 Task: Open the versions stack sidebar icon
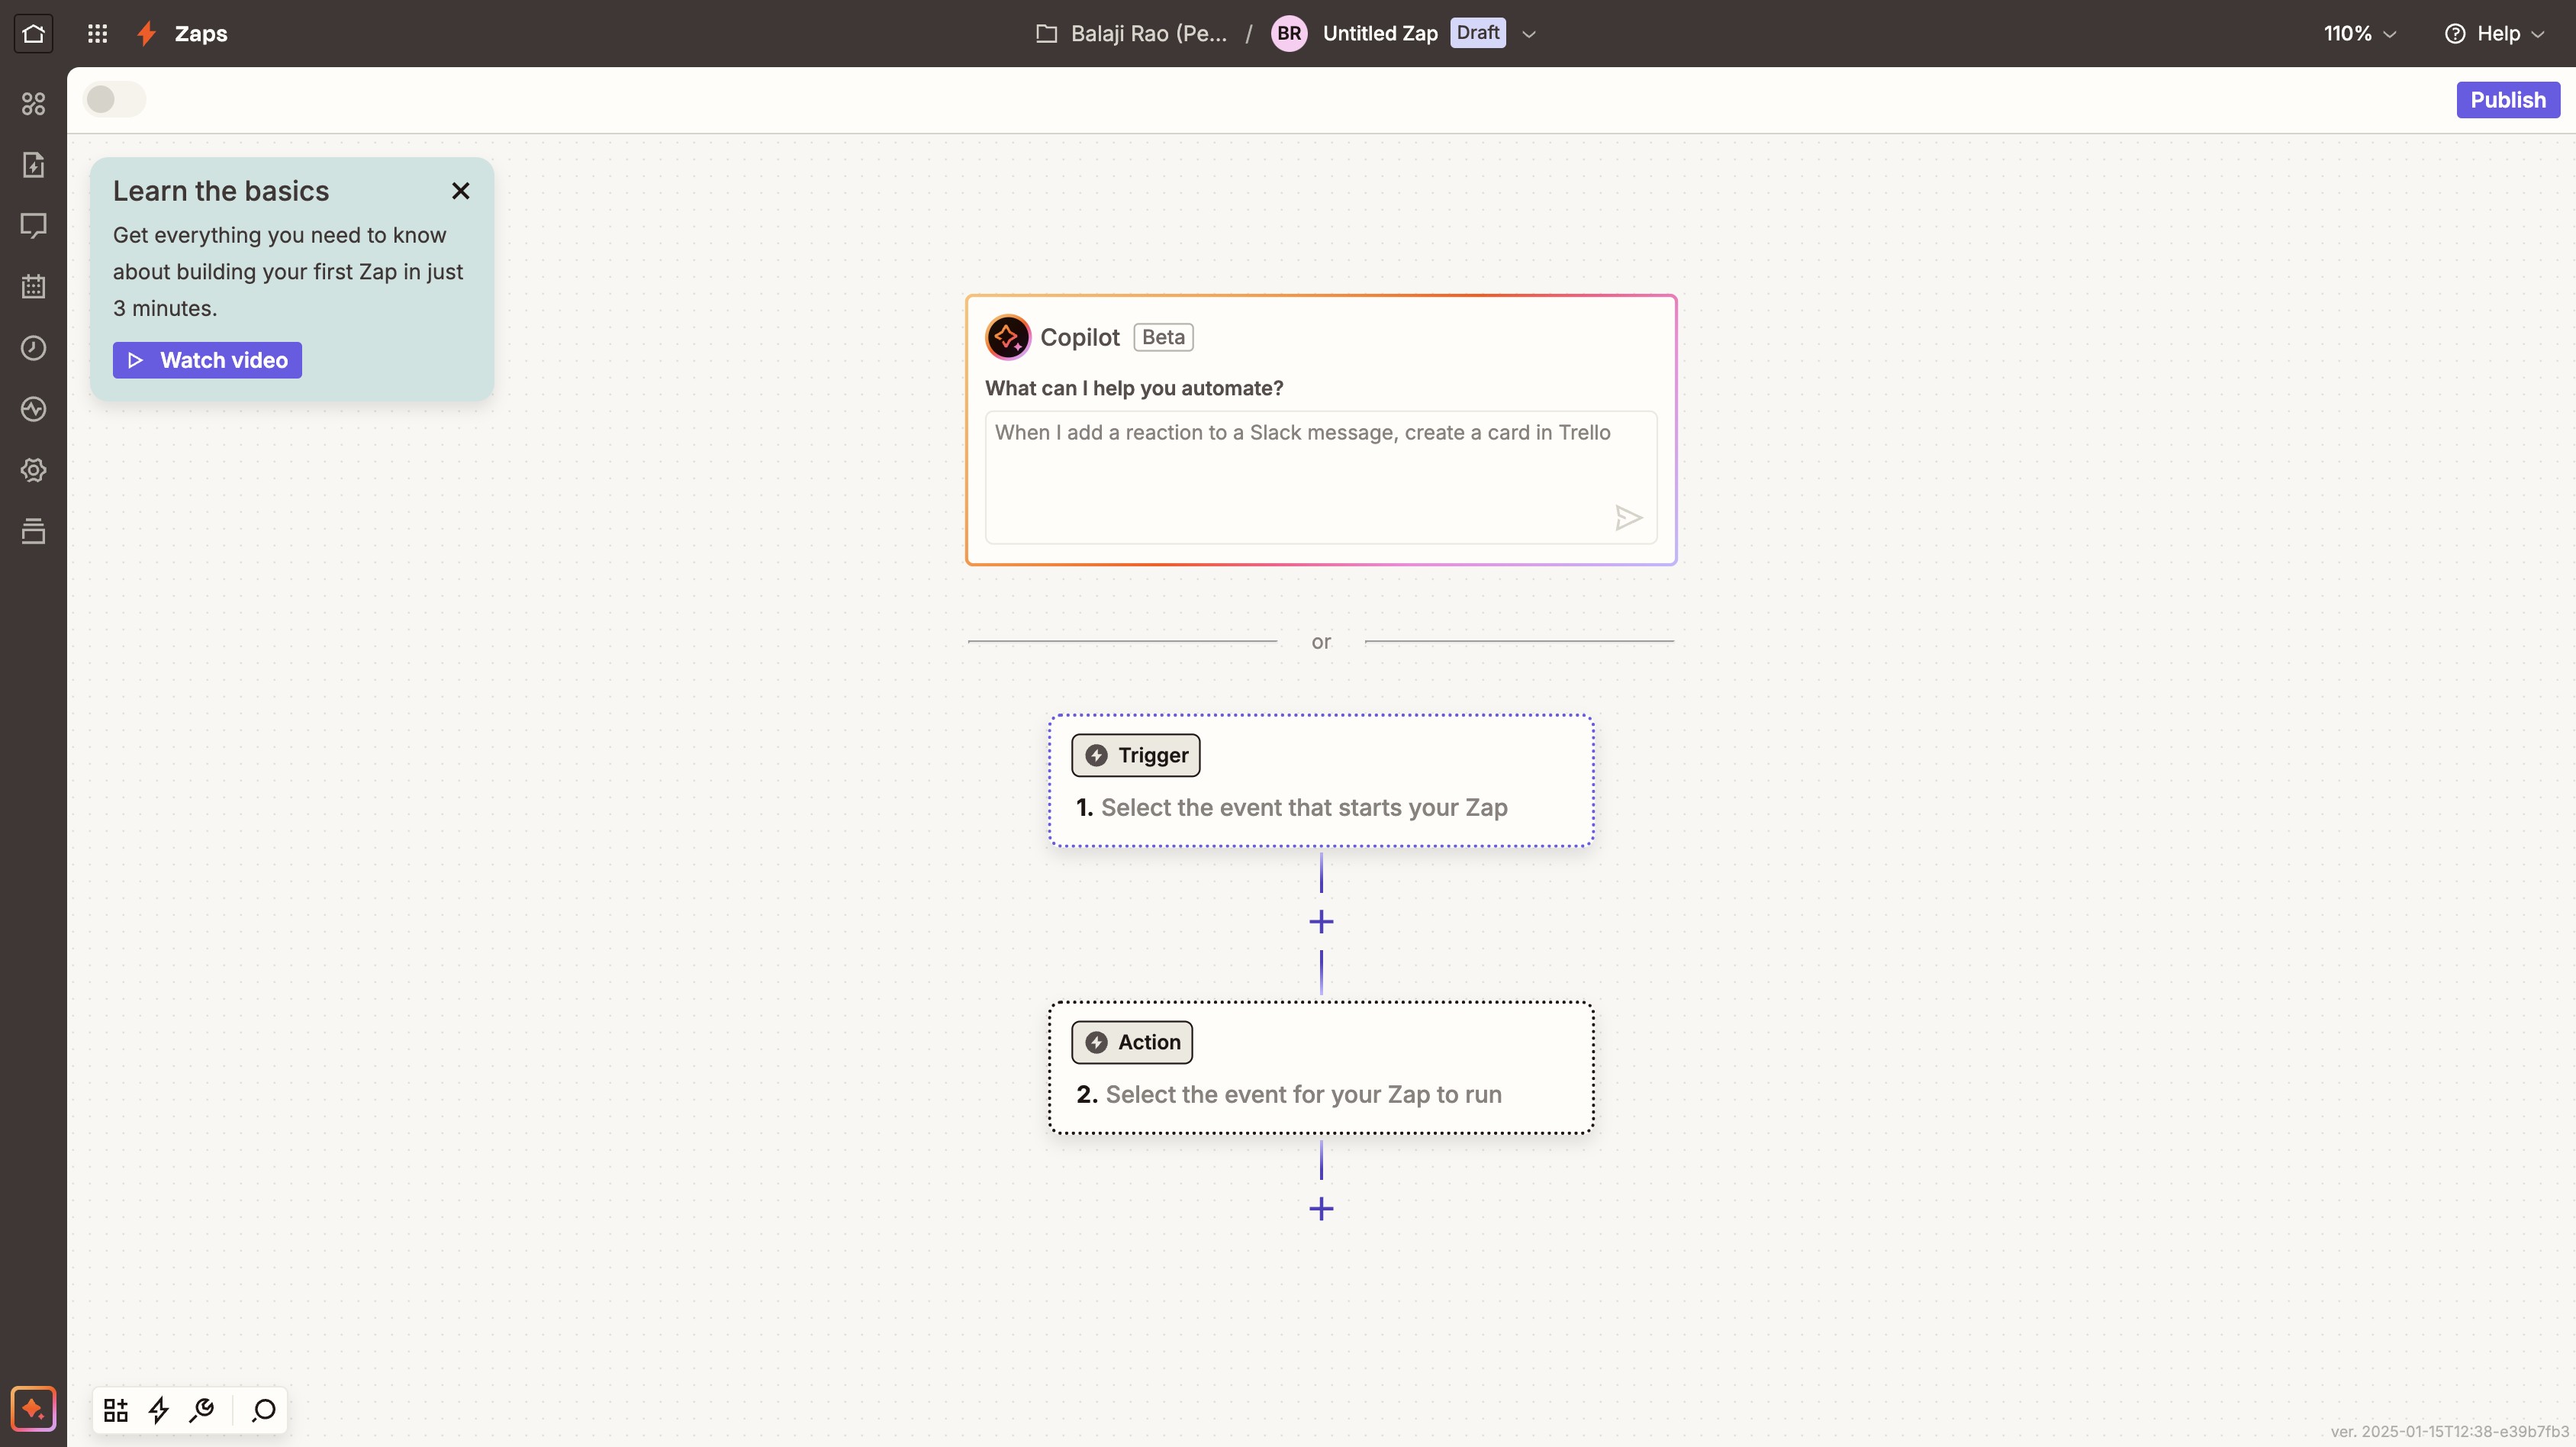pyautogui.click(x=33, y=531)
